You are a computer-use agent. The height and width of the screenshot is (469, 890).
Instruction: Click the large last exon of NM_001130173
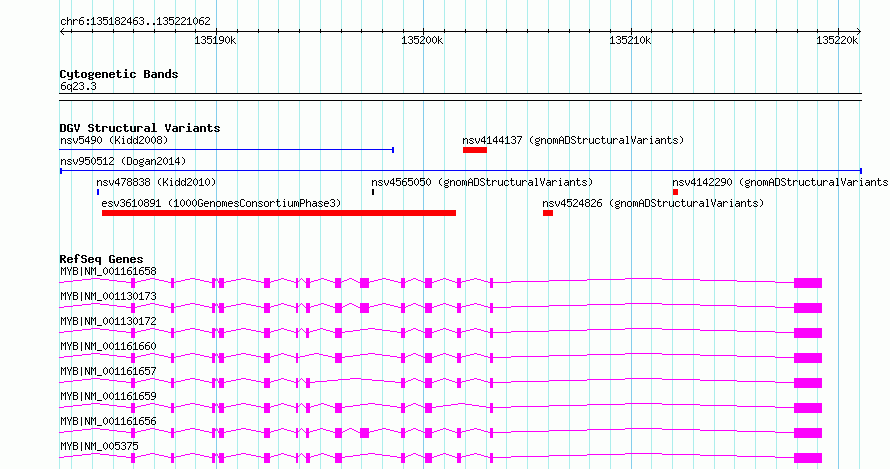(x=808, y=308)
